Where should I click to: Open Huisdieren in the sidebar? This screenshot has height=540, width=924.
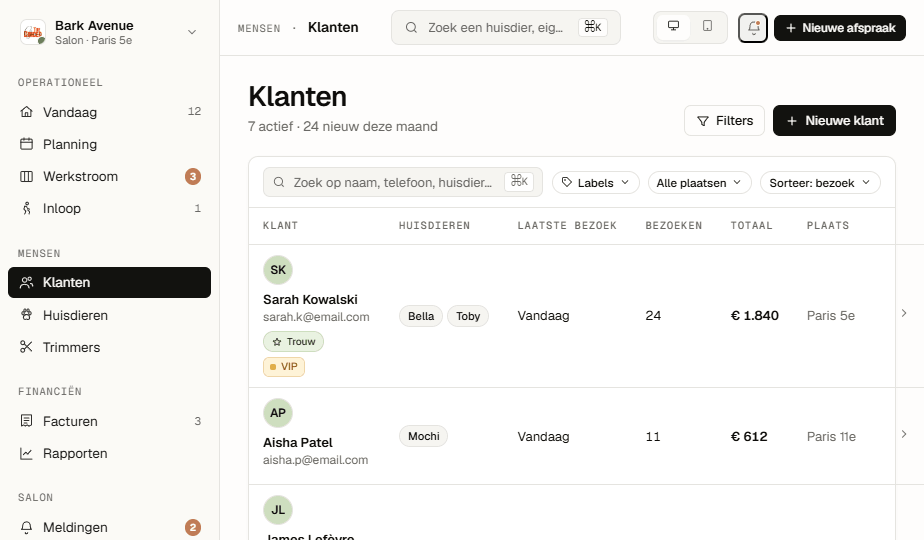coord(110,315)
